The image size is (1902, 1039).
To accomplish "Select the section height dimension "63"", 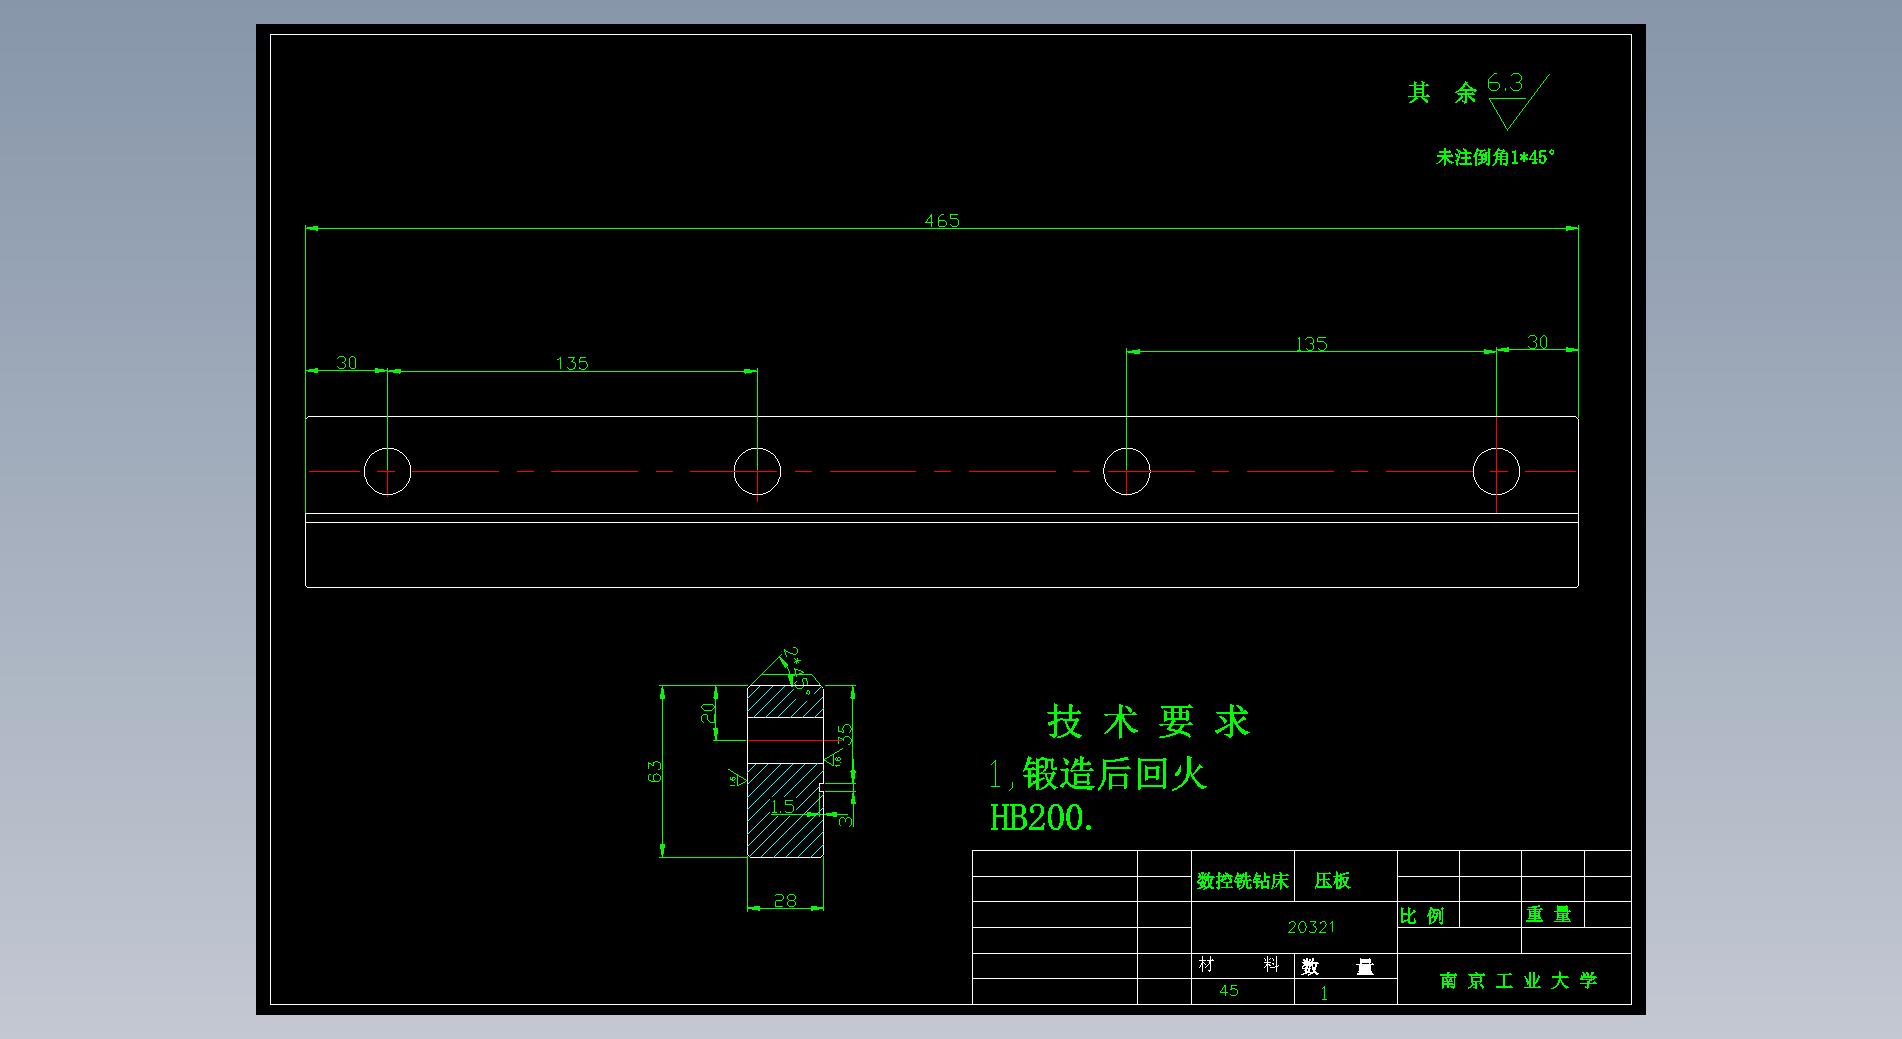I will click(654, 771).
